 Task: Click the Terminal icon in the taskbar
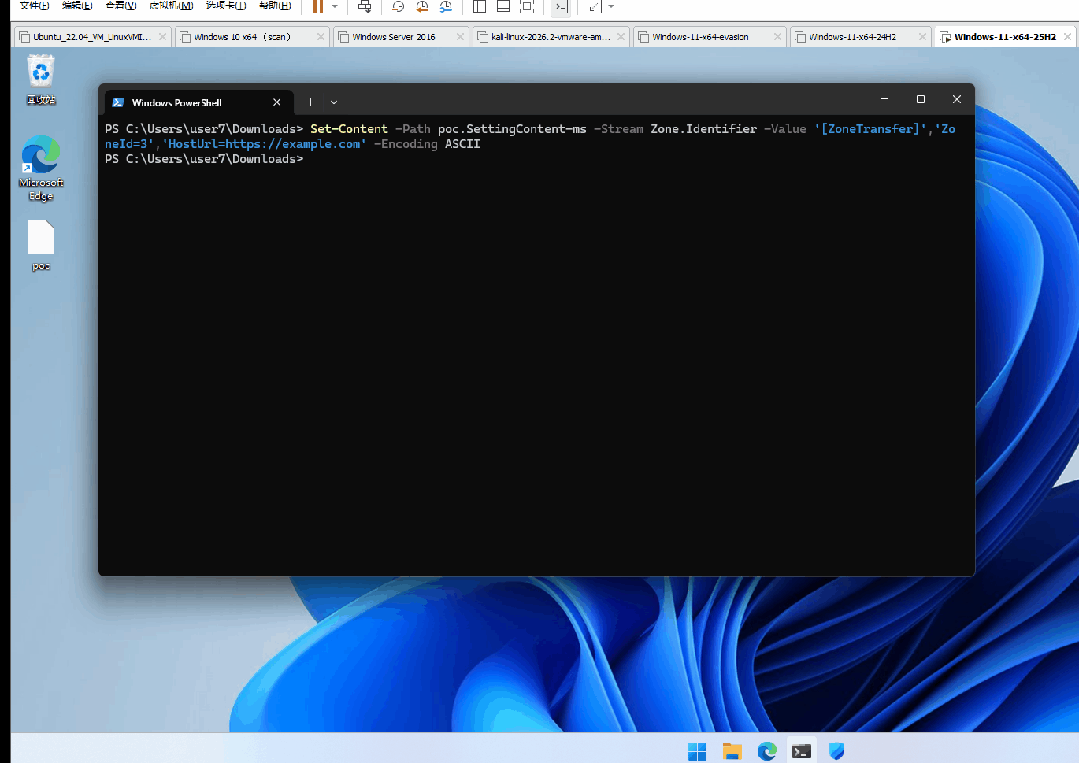click(x=802, y=751)
